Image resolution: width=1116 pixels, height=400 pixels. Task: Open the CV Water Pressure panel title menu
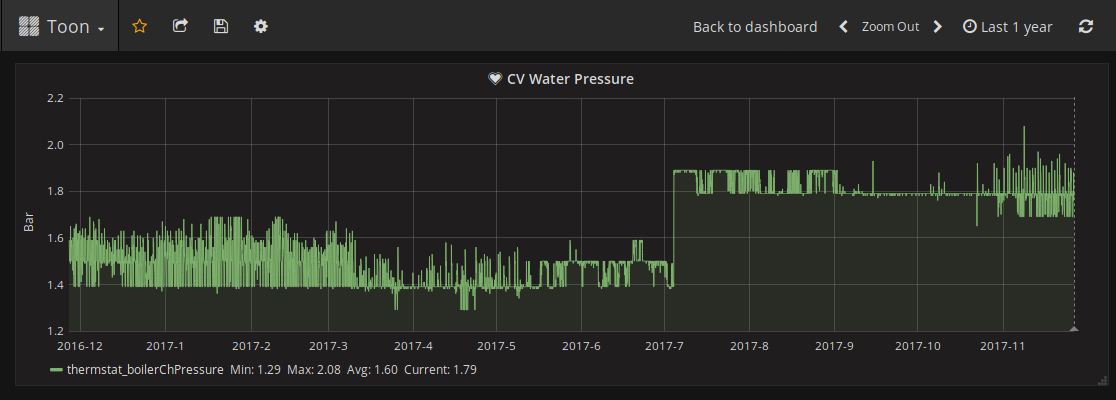pyautogui.click(x=569, y=79)
